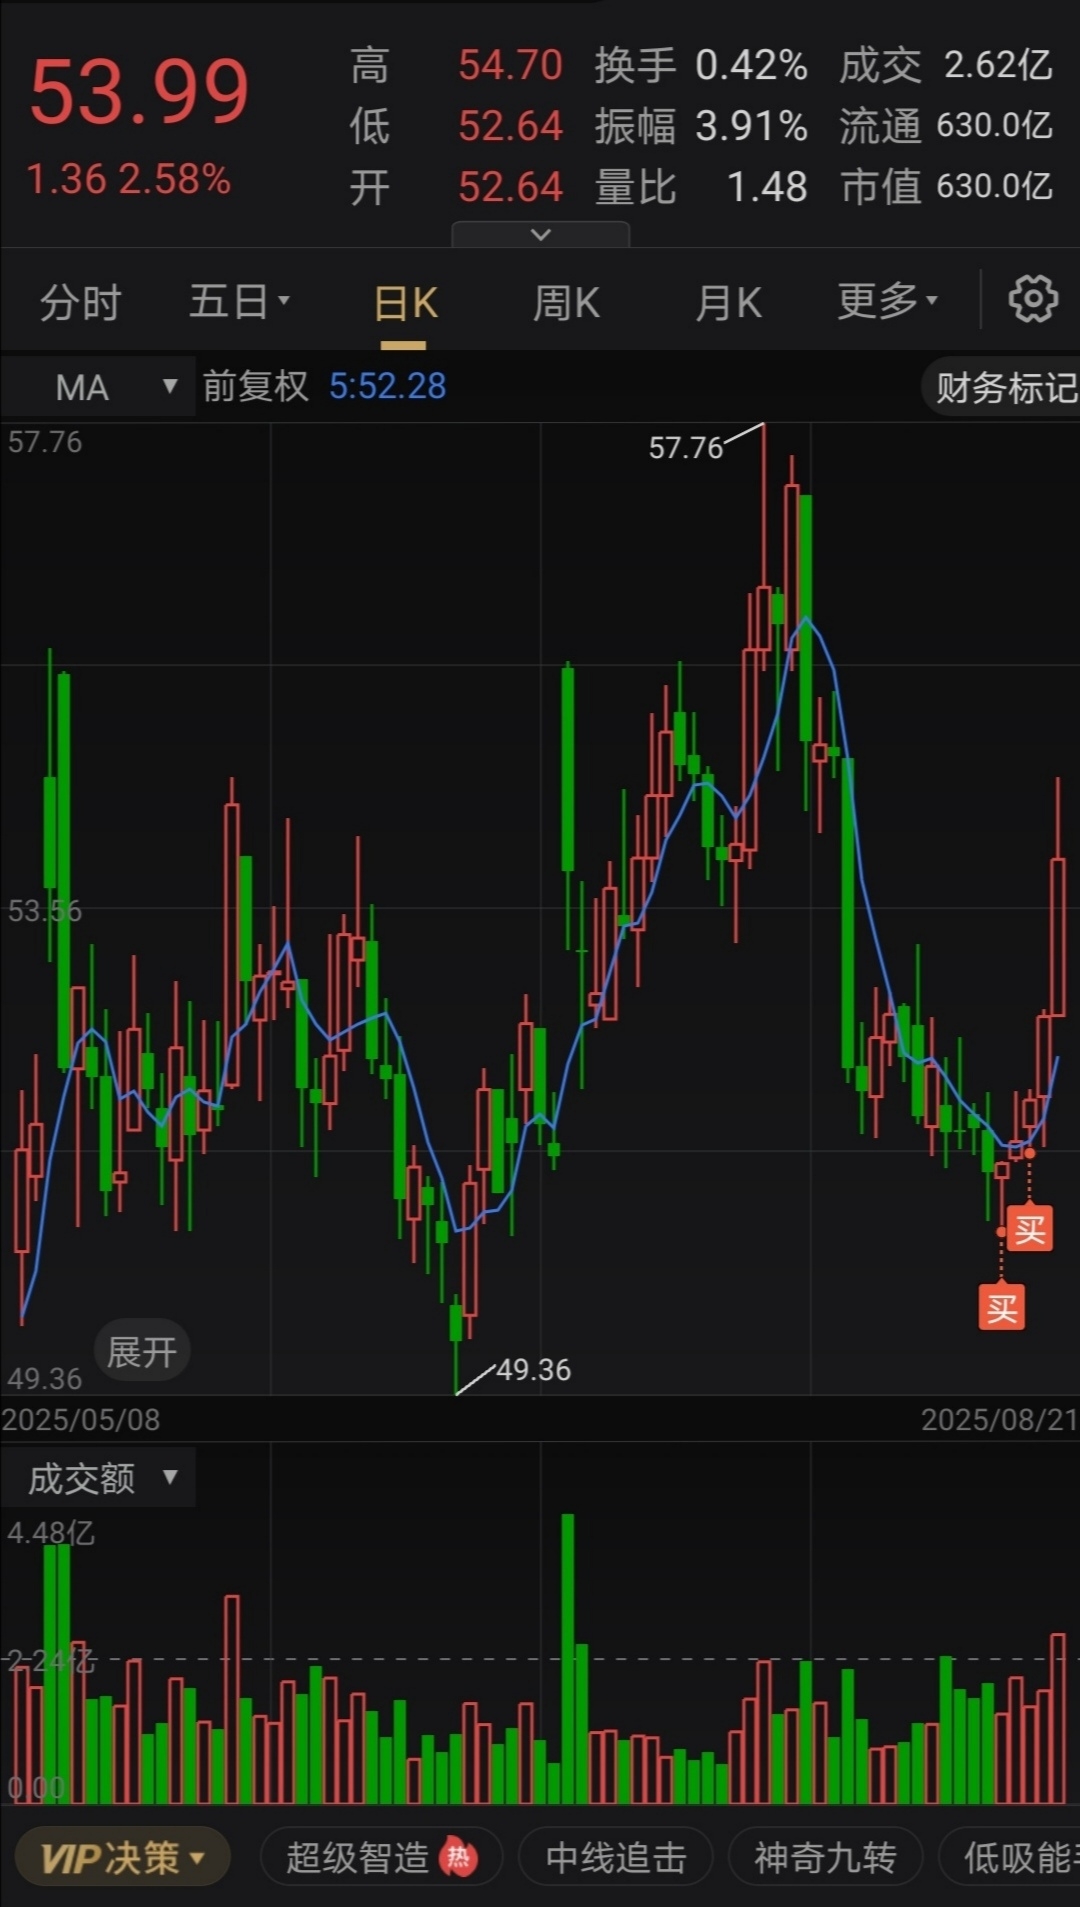Tap 4.48亿 volume axis label
Screen dimensions: 1080x1907
tap(51, 1533)
